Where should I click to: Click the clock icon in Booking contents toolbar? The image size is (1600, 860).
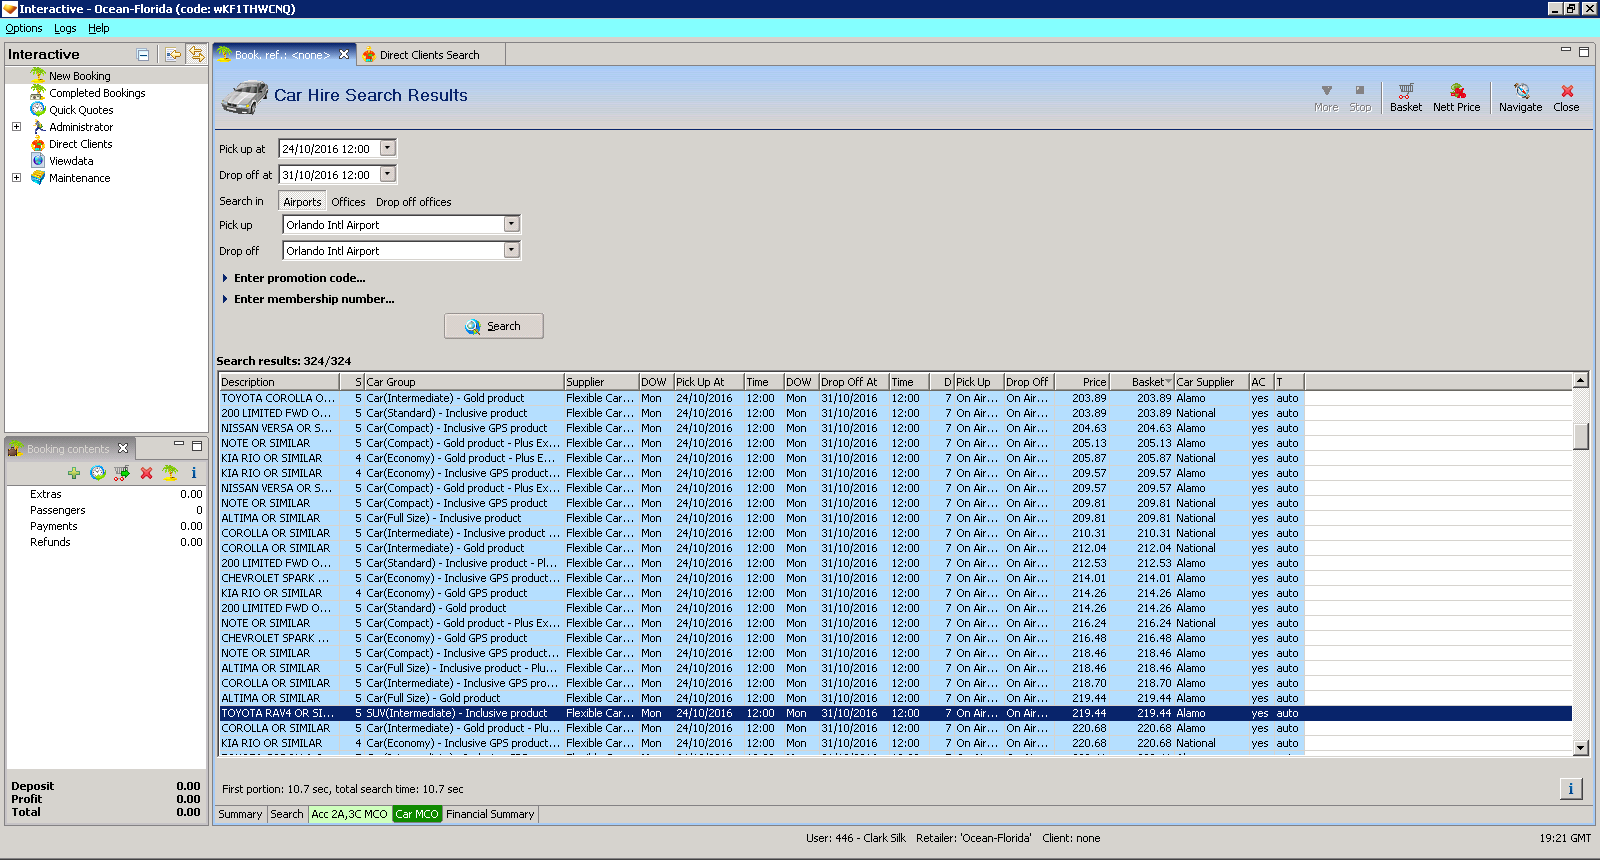[x=98, y=473]
